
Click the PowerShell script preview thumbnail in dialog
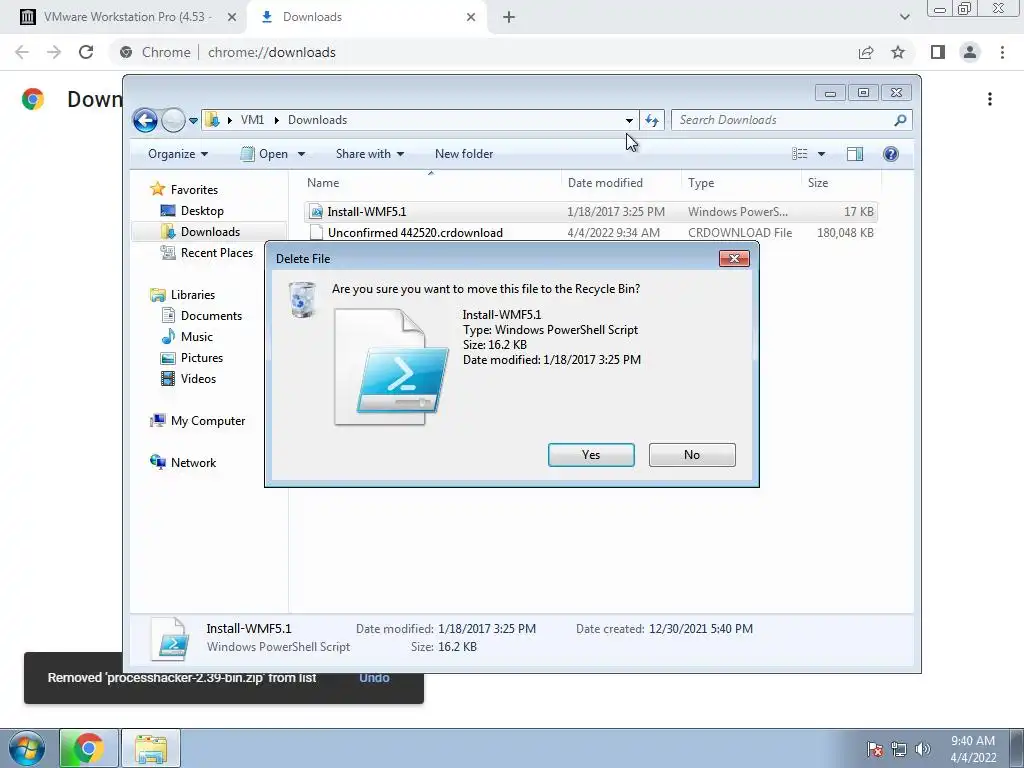pyautogui.click(x=391, y=367)
